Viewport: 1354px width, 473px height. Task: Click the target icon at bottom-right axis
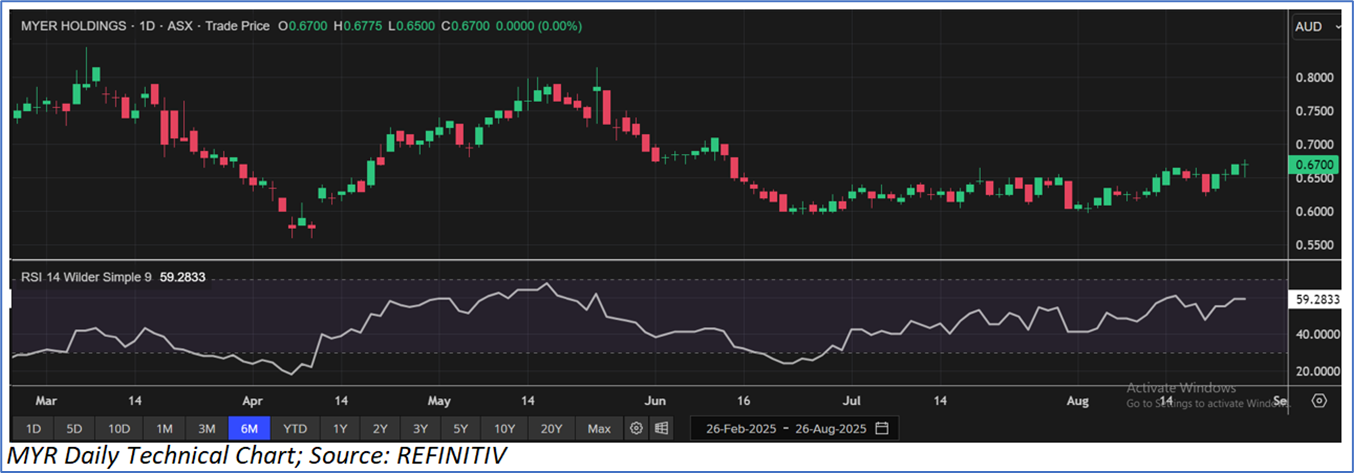tap(1319, 401)
